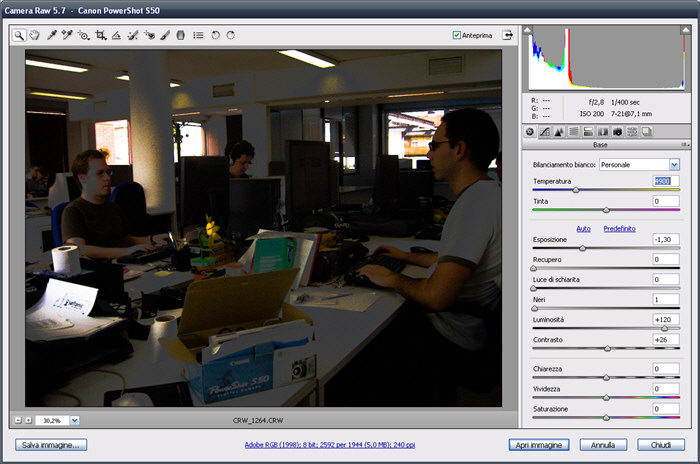Select the Hand tool

(34, 35)
